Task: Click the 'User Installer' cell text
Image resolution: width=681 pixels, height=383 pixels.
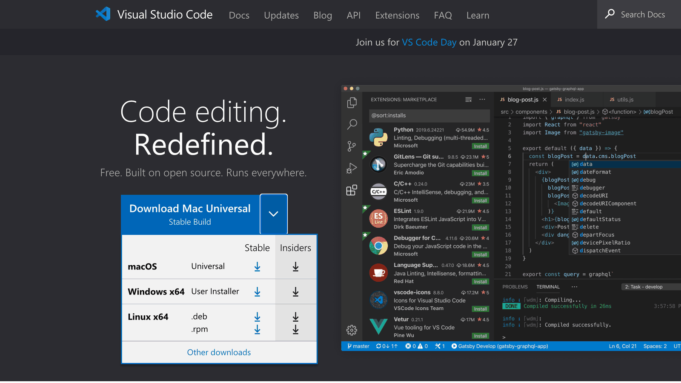Action: point(215,291)
